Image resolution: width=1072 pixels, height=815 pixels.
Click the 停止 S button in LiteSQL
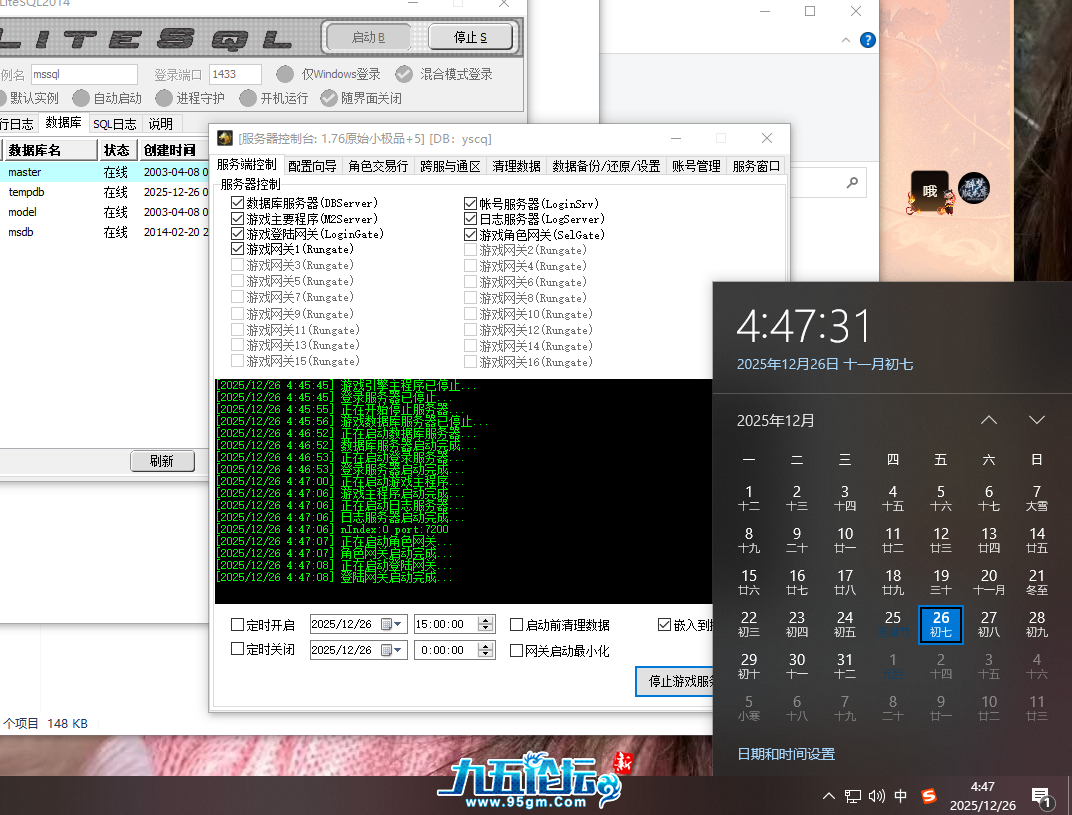(x=470, y=38)
